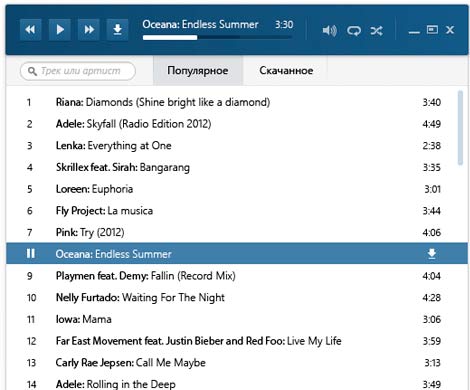
Task: Seek within the Endless Summer progress bar
Action: coord(218,38)
